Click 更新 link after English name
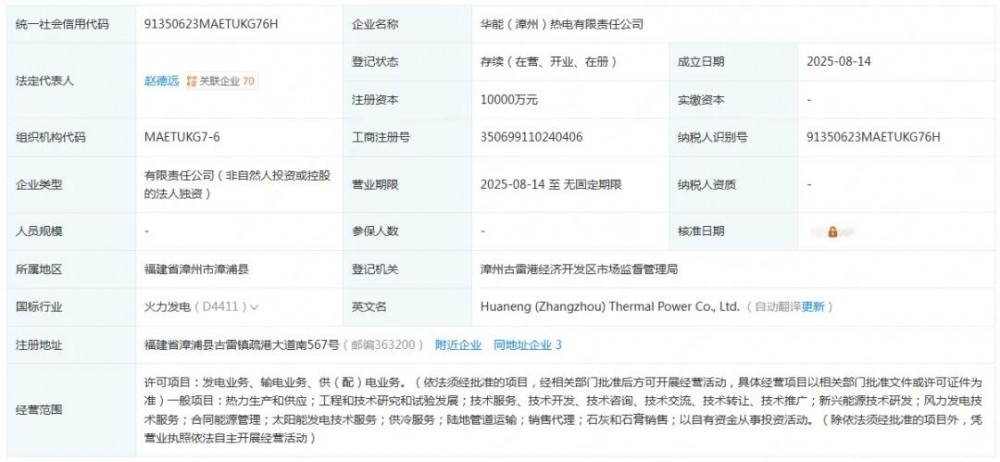The width and height of the screenshot is (1000, 462). point(812,307)
